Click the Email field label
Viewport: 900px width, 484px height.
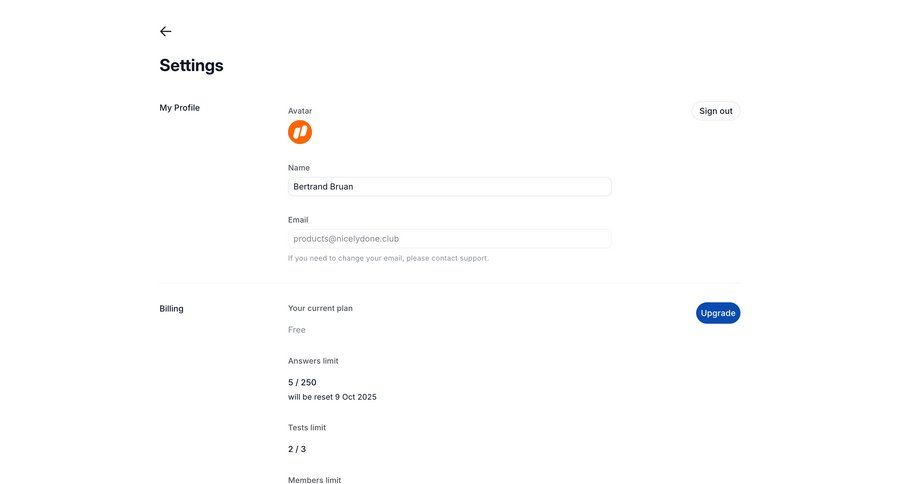tap(298, 220)
